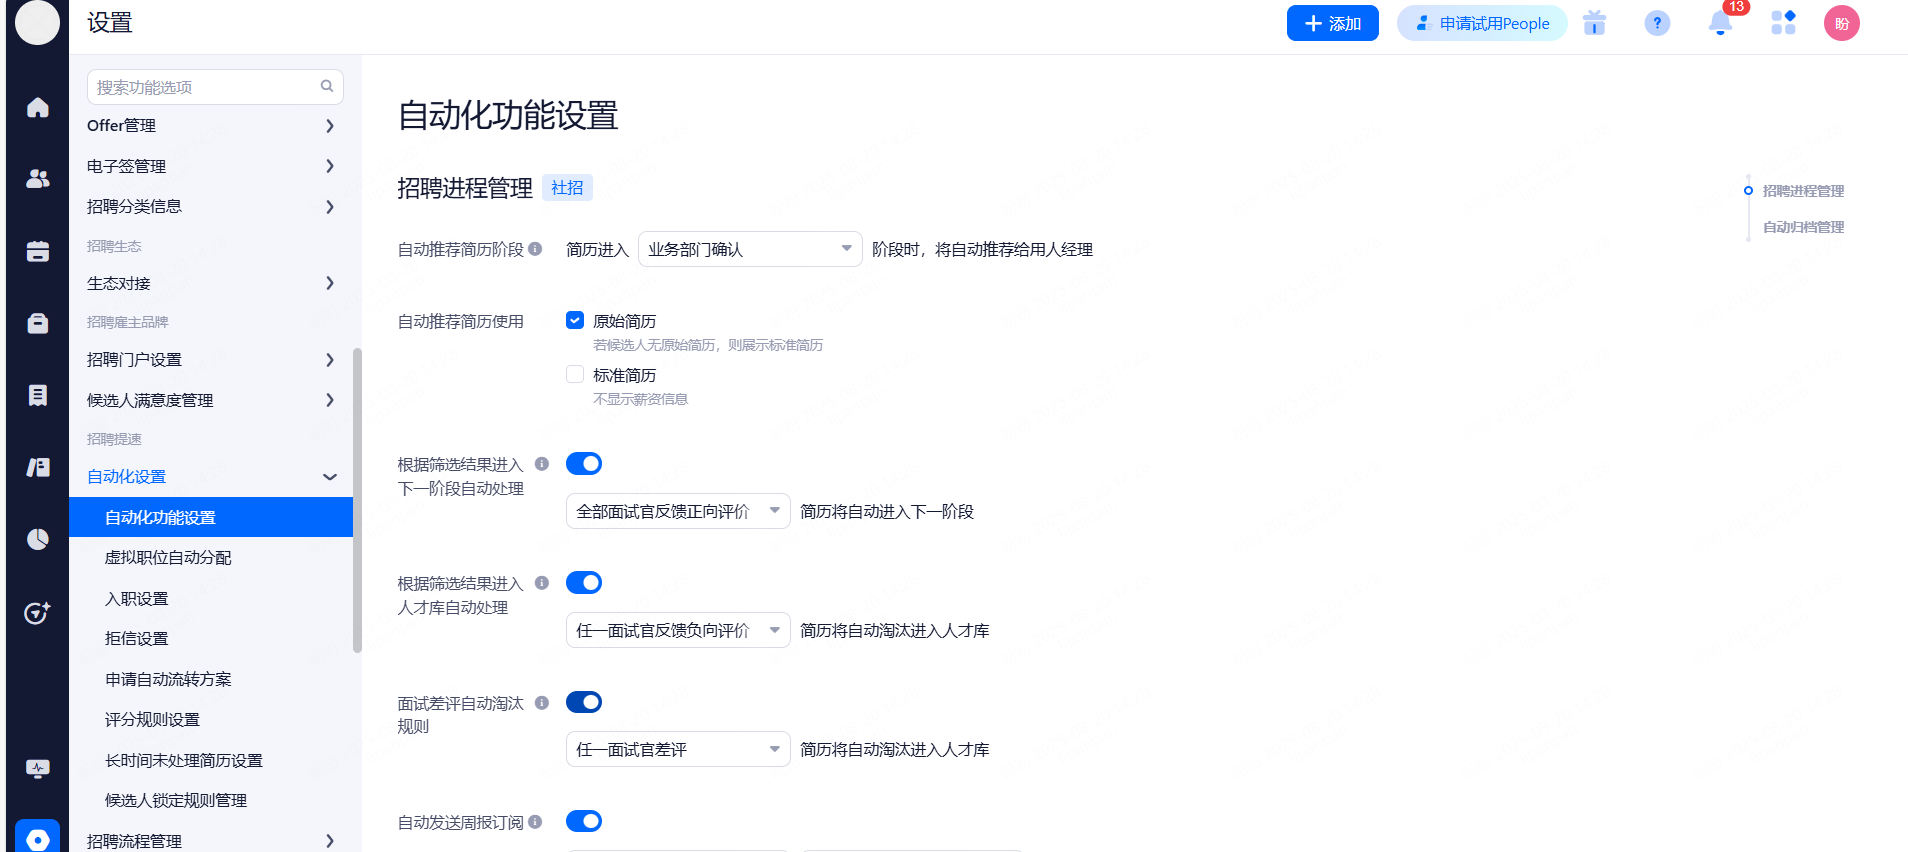The width and height of the screenshot is (1908, 852).
Task: Open the 全部面试官反馈正向评价 dropdown
Action: [x=678, y=511]
